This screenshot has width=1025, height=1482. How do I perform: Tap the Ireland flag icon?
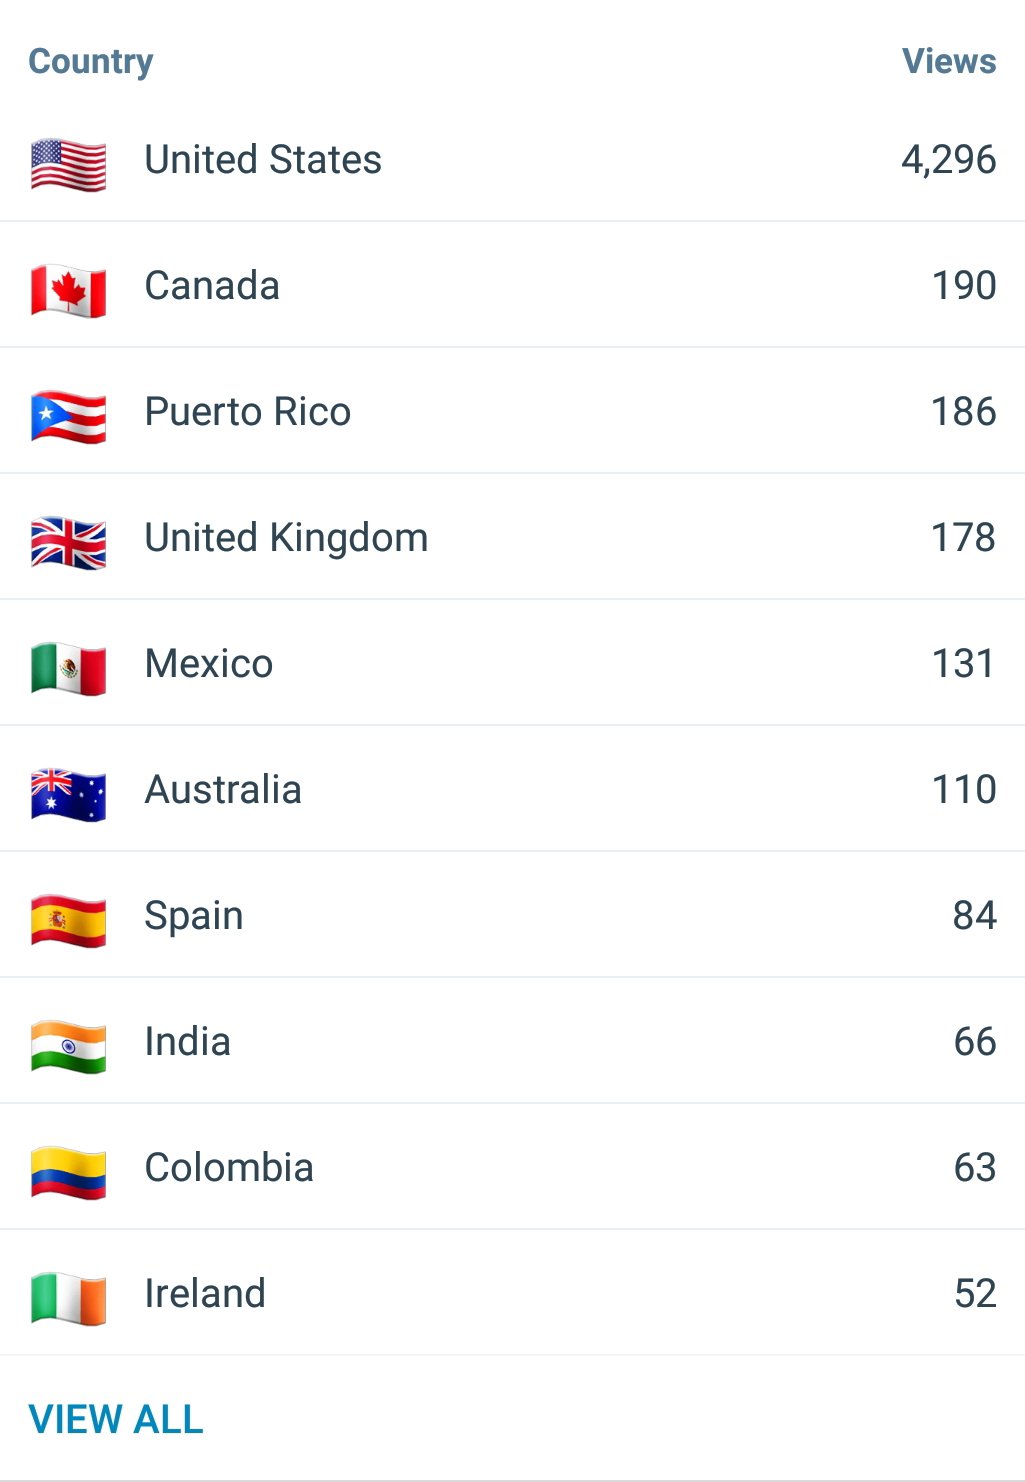click(x=68, y=1298)
